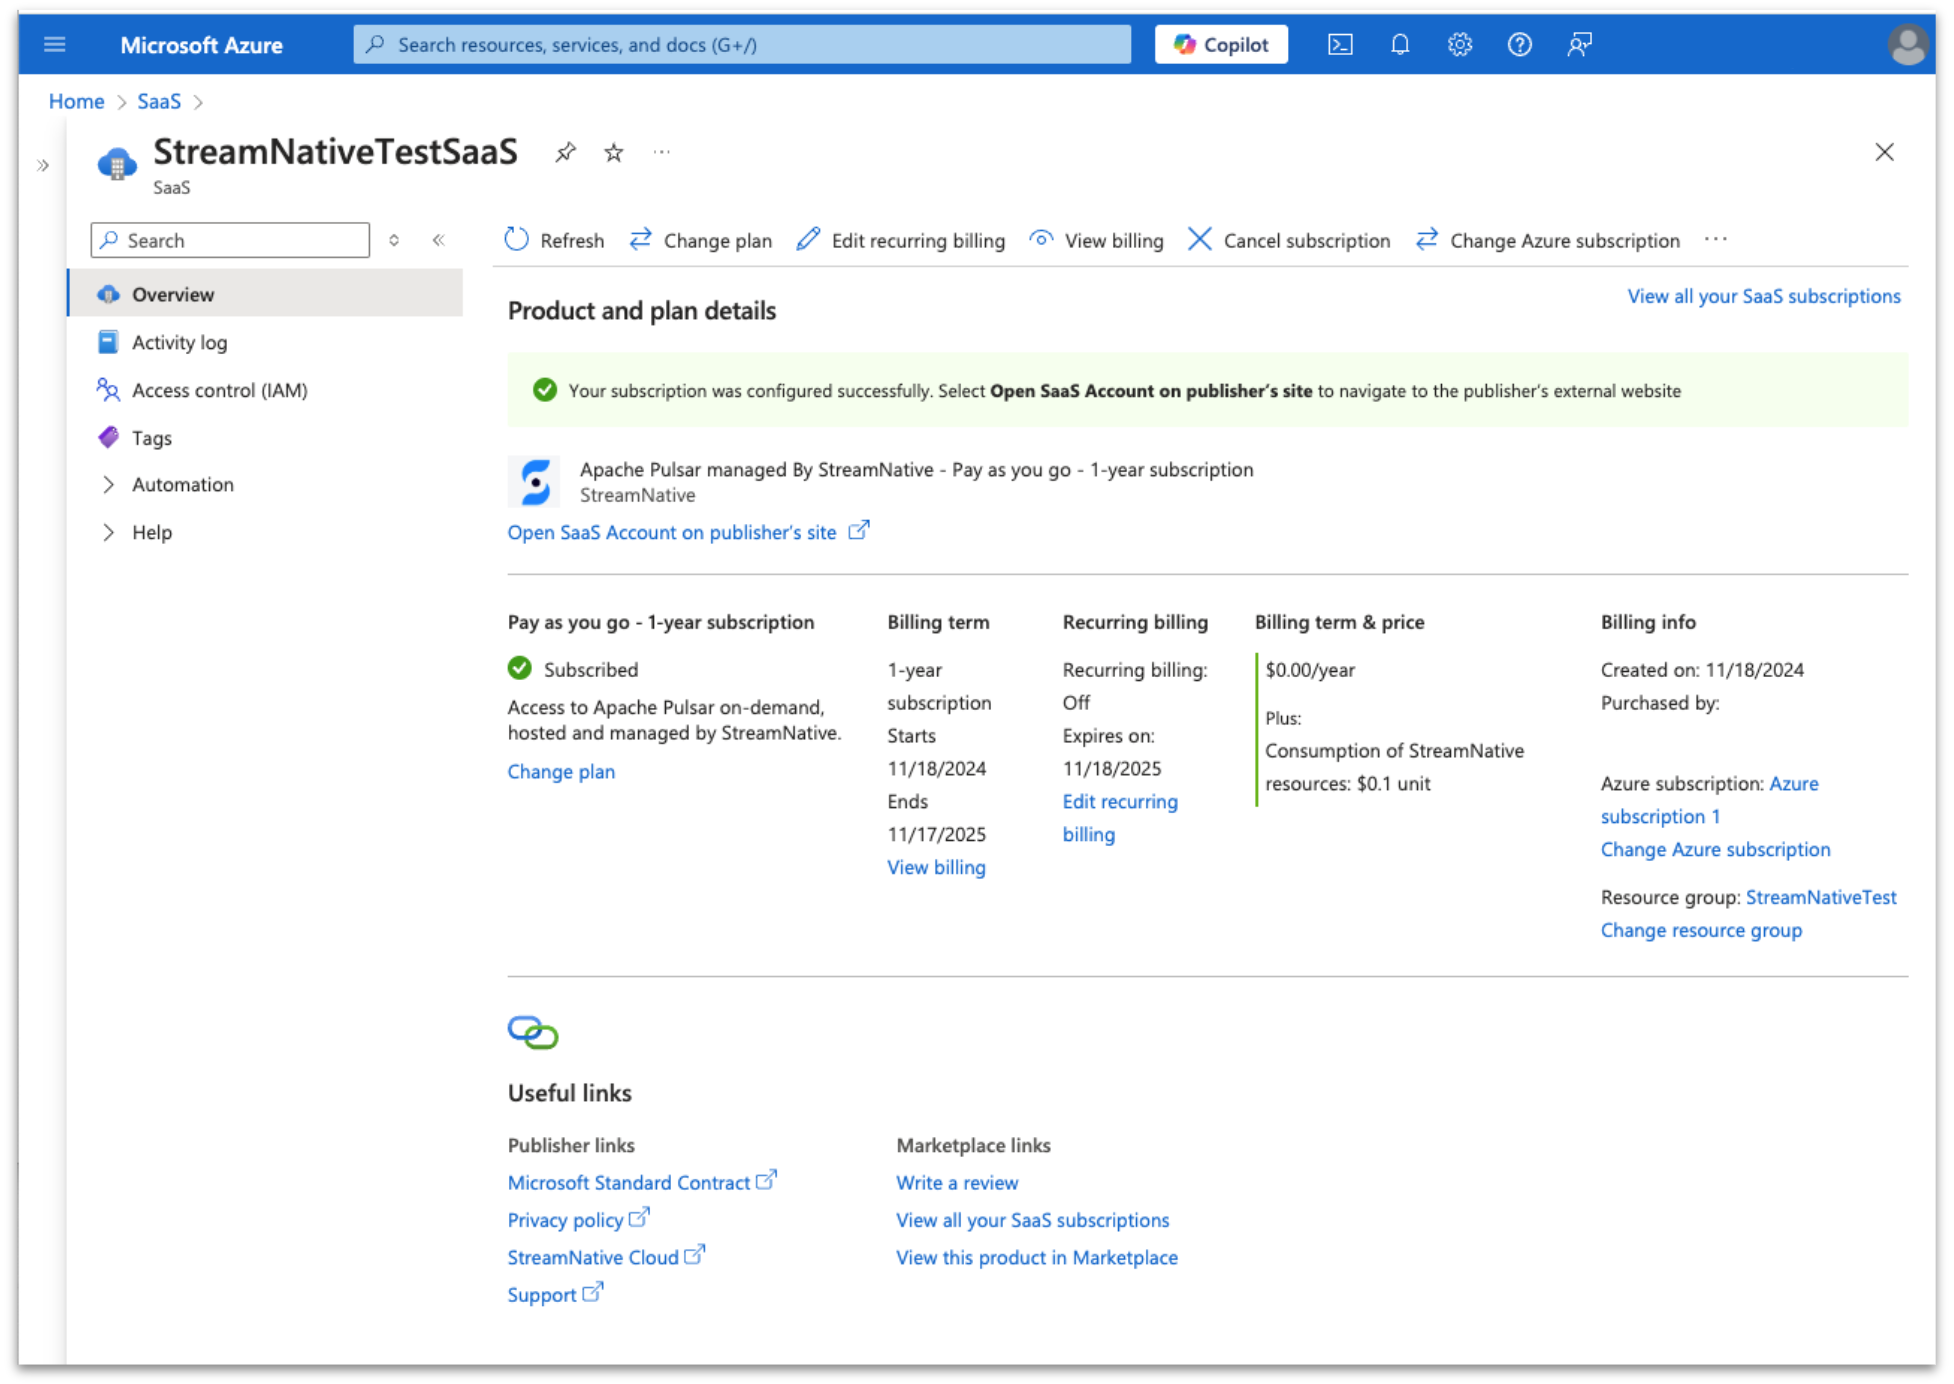This screenshot has width=1954, height=1384.
Task: Open SaaS Account on publisher's site
Action: pos(672,532)
